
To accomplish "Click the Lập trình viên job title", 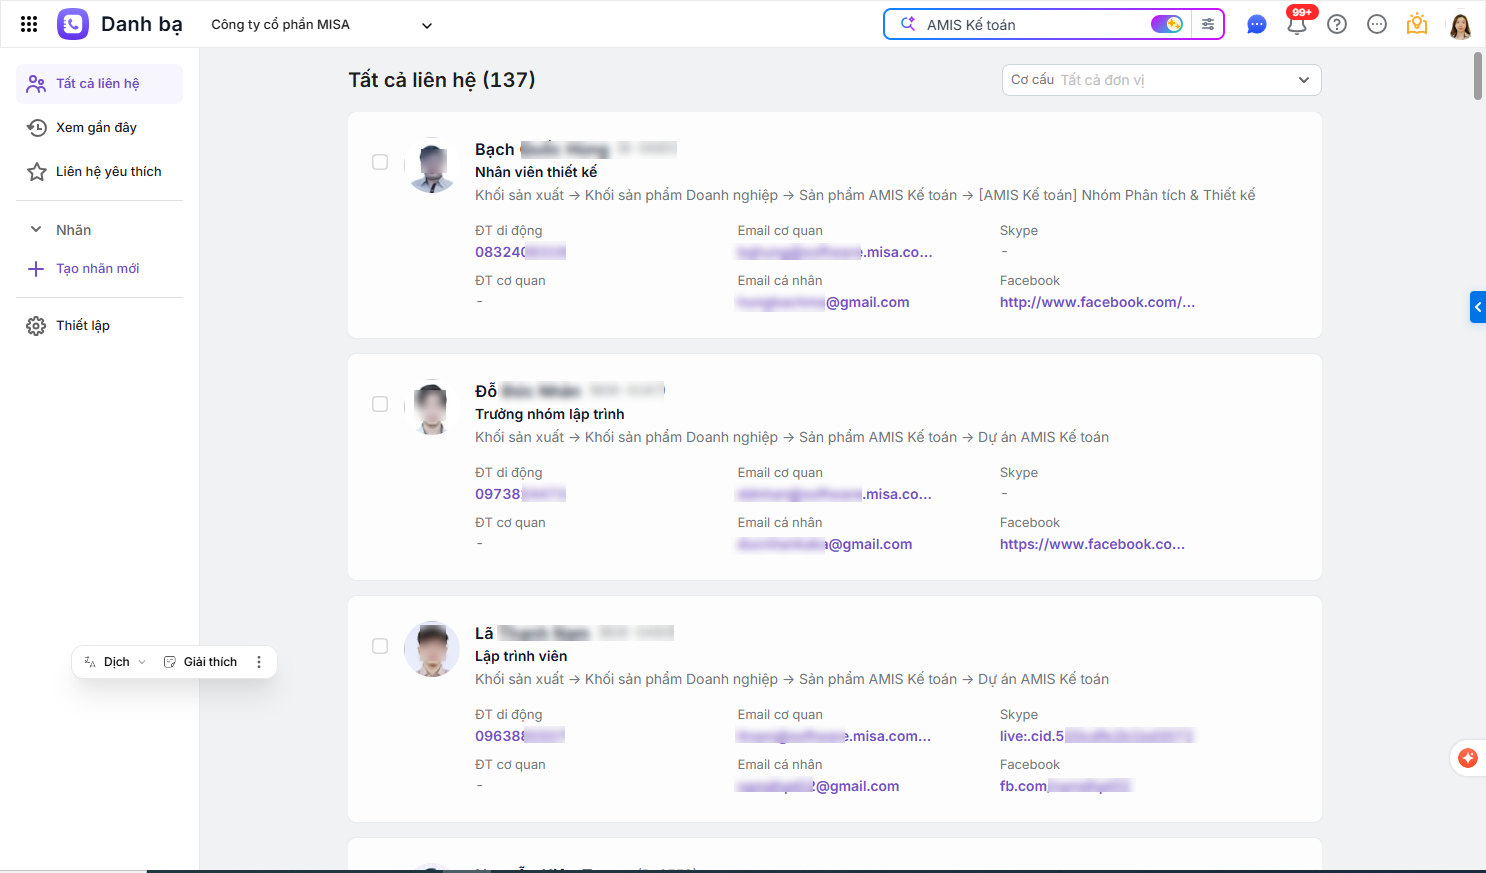I will (x=521, y=656).
